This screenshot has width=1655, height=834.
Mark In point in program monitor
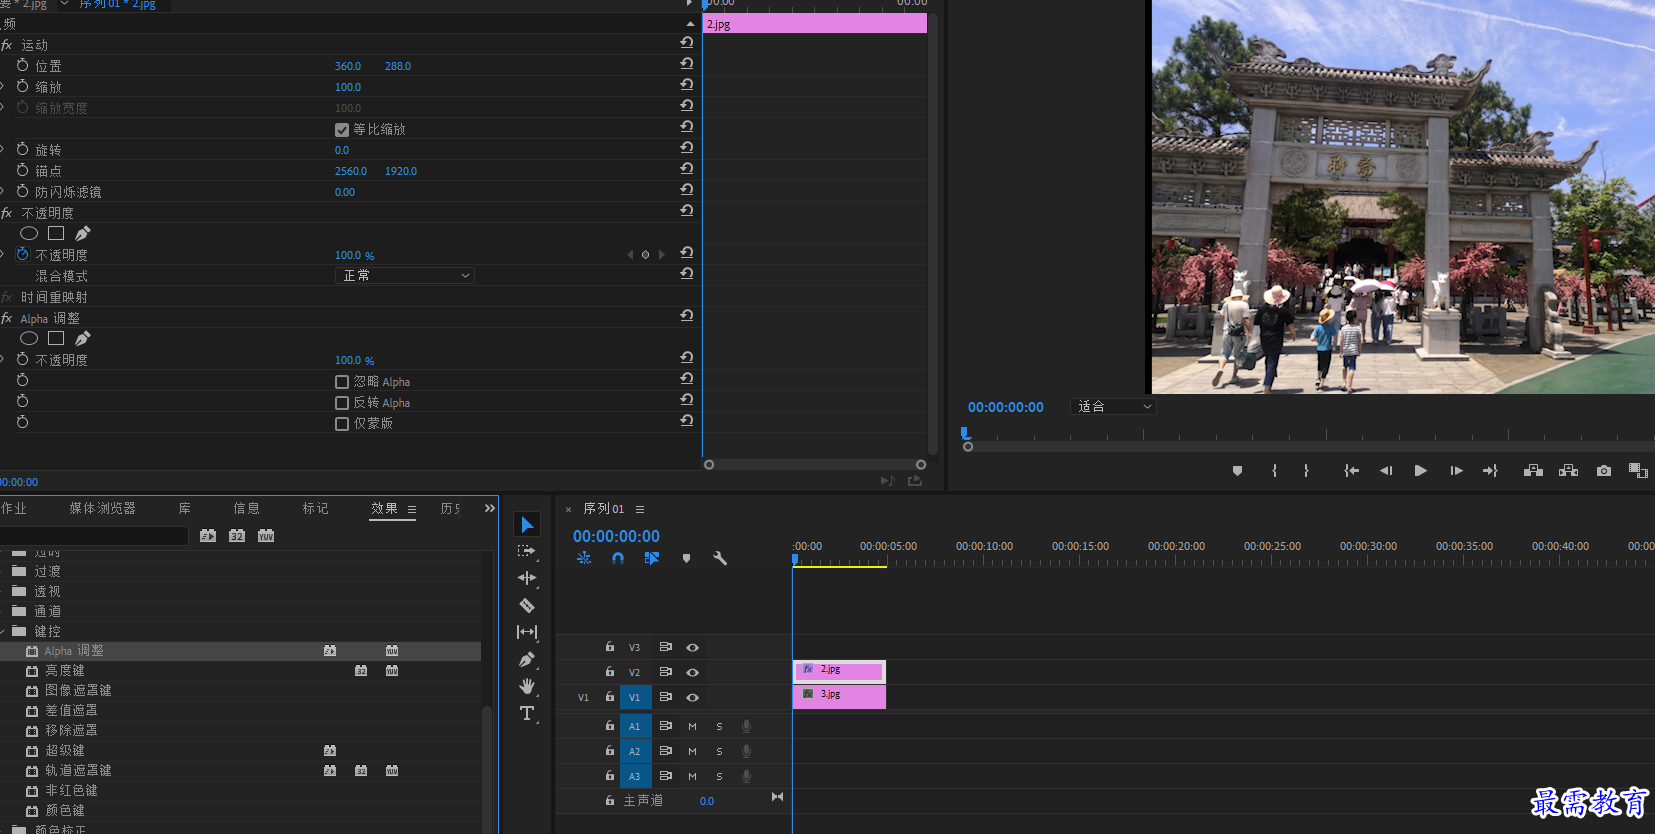[x=1274, y=471]
